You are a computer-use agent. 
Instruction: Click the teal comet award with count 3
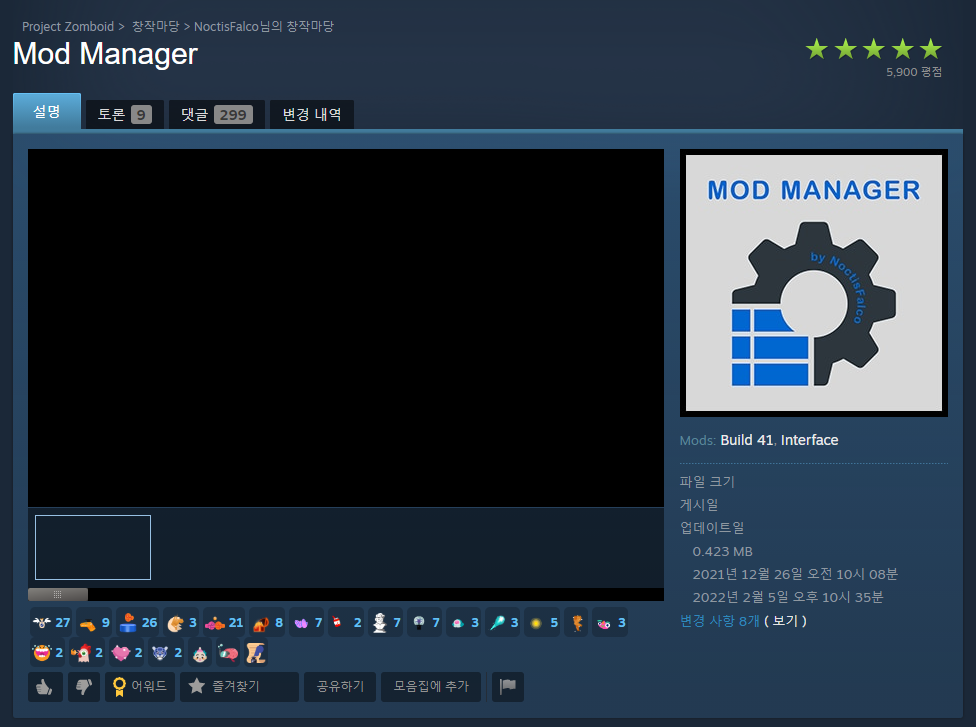pyautogui.click(x=503, y=622)
